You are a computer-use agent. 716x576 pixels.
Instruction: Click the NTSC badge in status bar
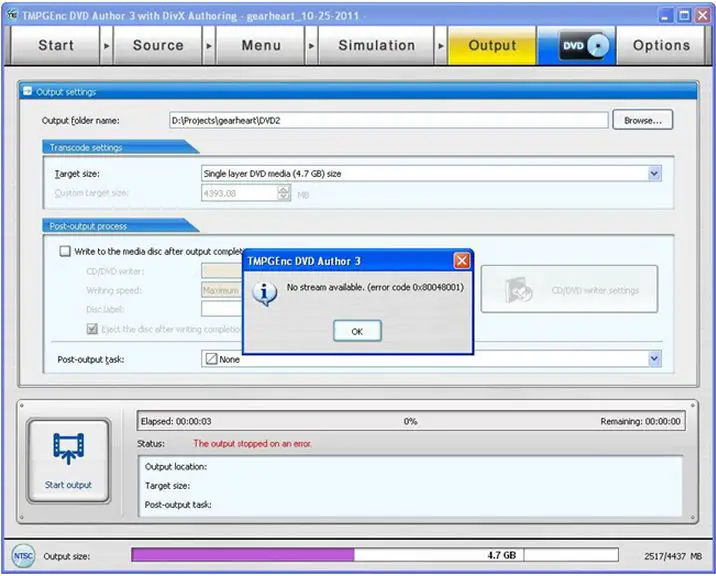pyautogui.click(x=22, y=555)
